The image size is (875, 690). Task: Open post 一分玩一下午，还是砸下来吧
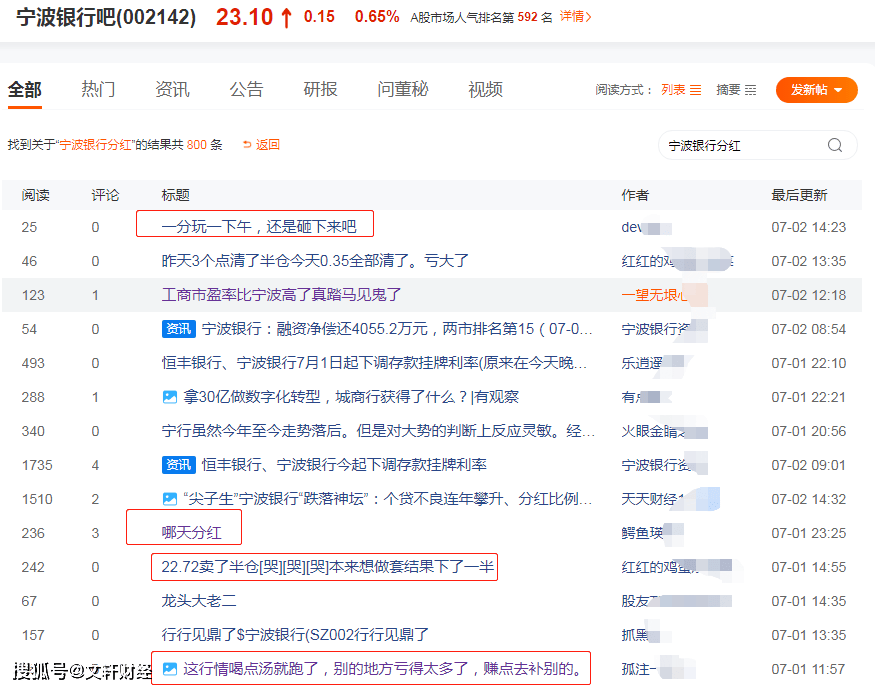(259, 227)
